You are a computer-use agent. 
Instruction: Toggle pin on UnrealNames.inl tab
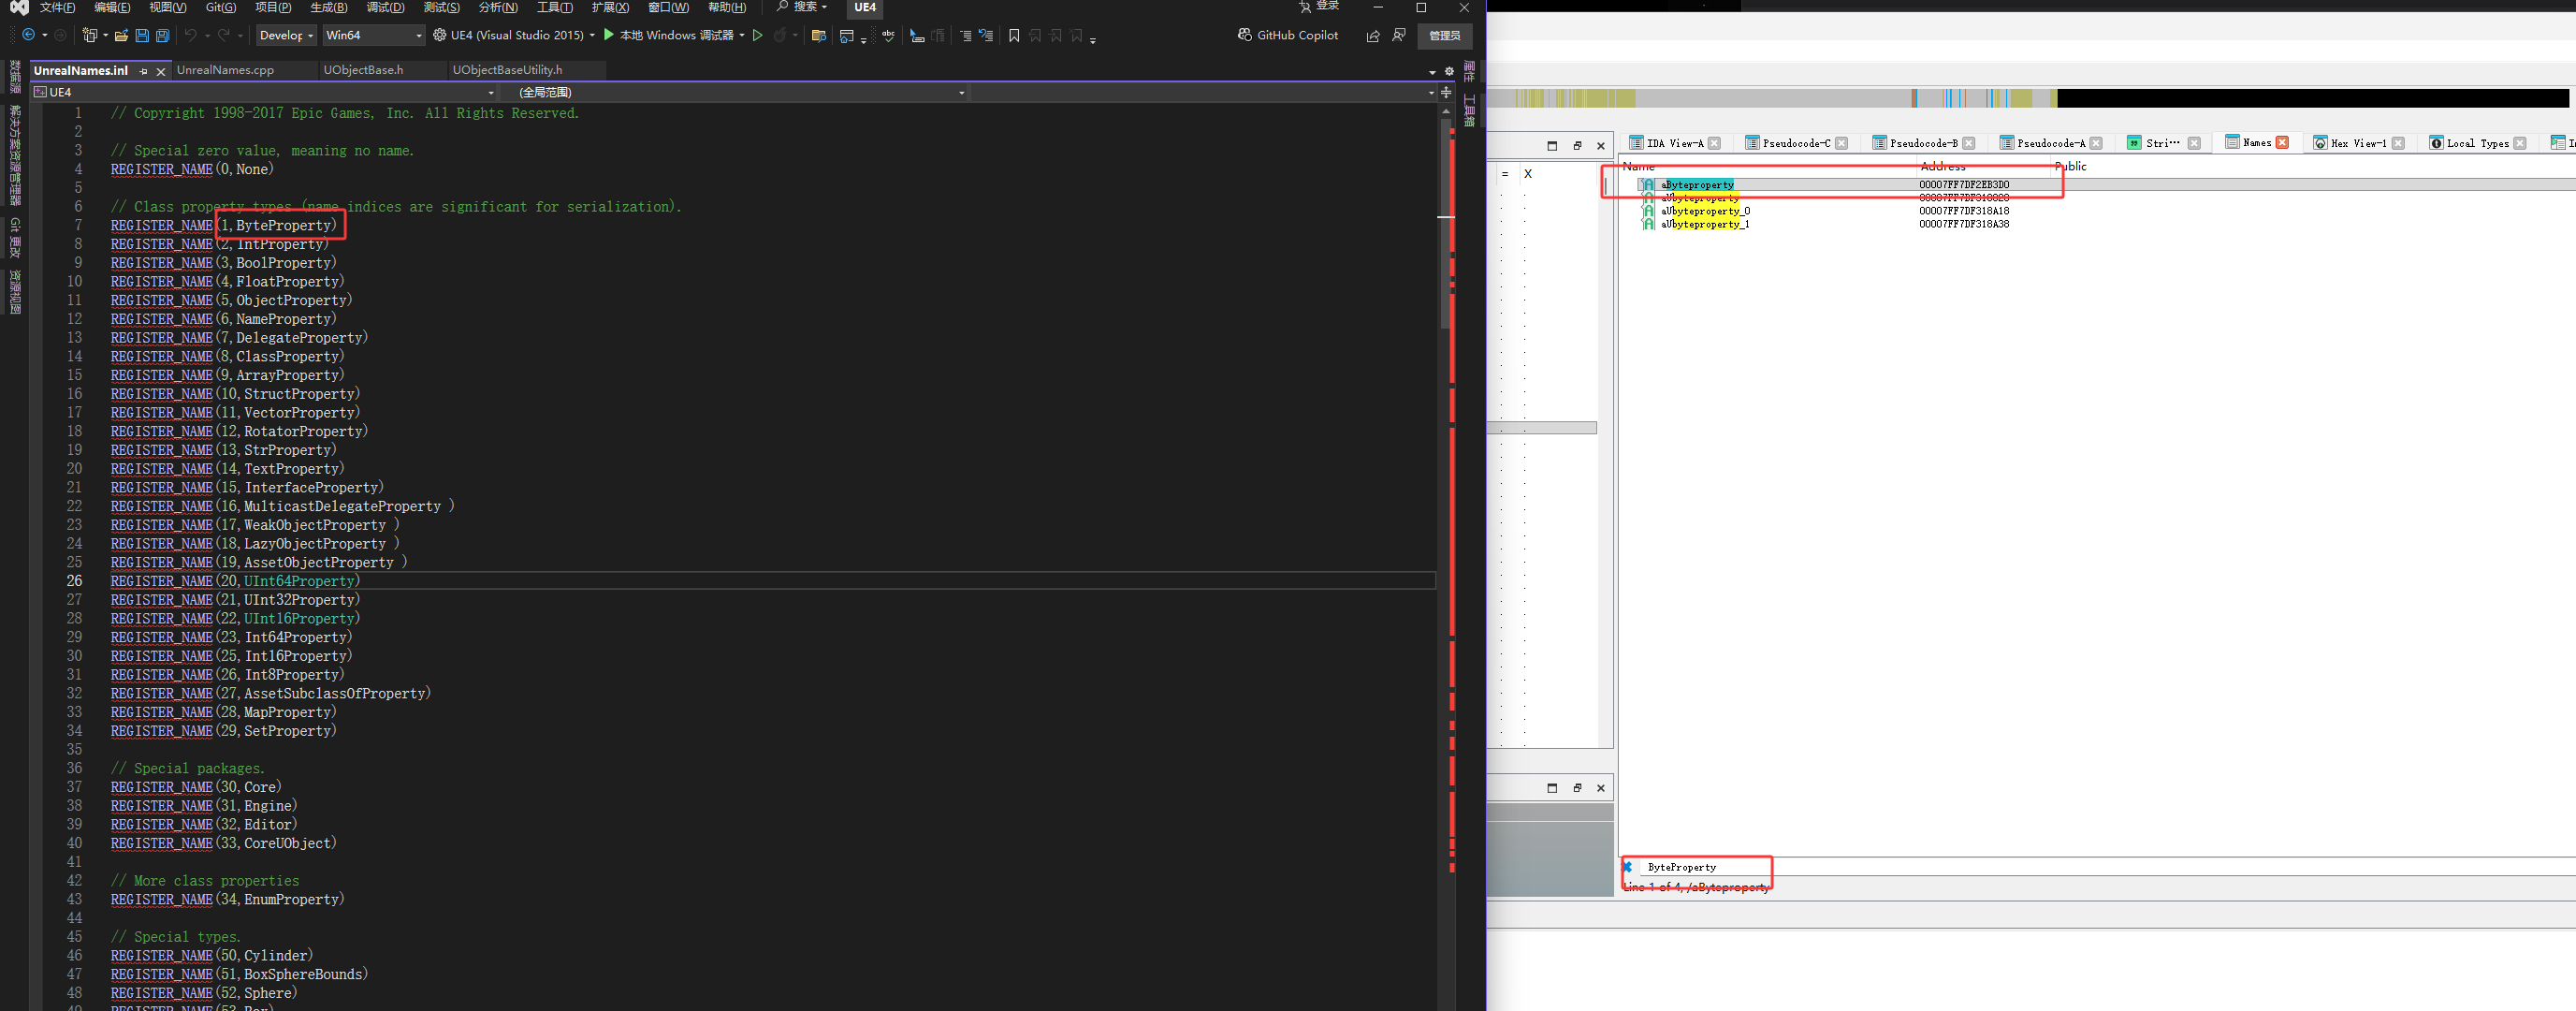(144, 71)
